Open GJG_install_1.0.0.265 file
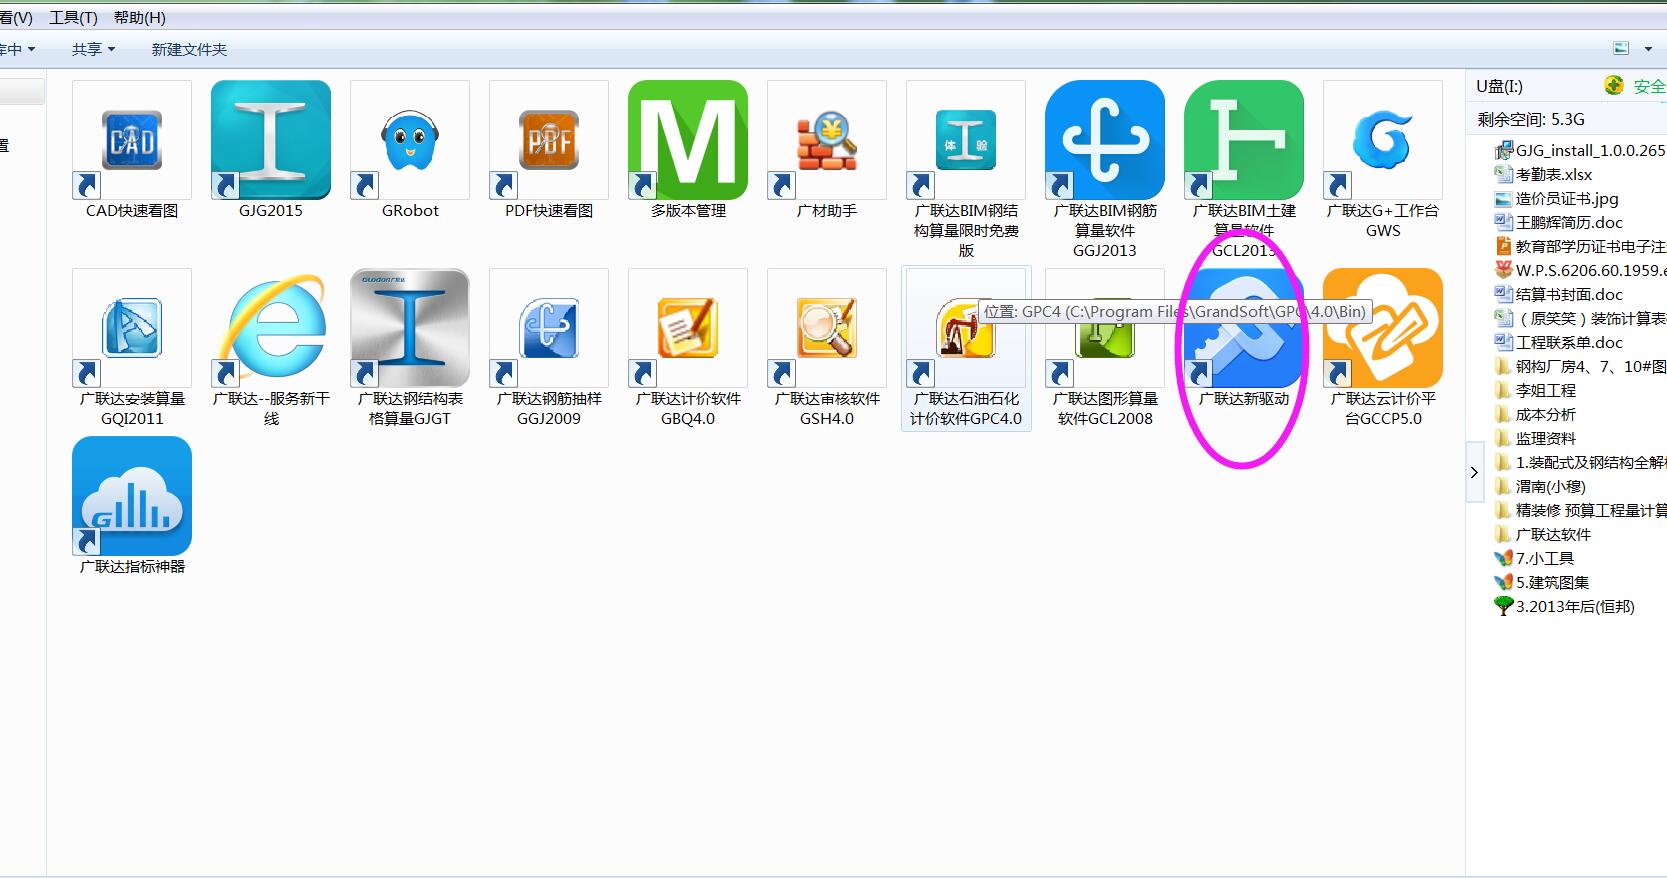 click(1579, 150)
